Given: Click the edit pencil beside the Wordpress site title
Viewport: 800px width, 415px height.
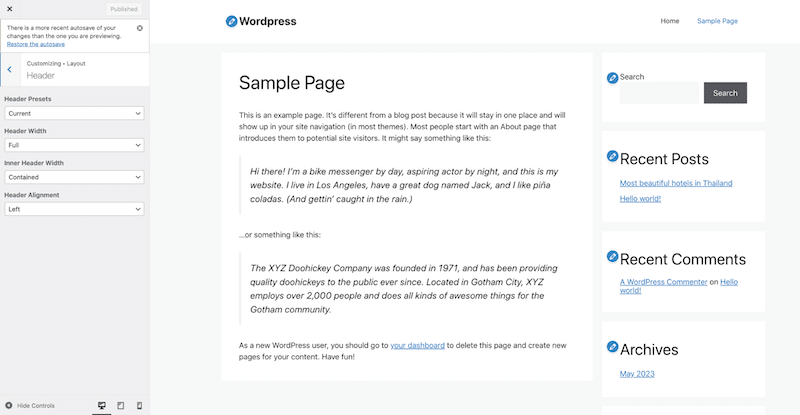Looking at the screenshot, I should (232, 21).
